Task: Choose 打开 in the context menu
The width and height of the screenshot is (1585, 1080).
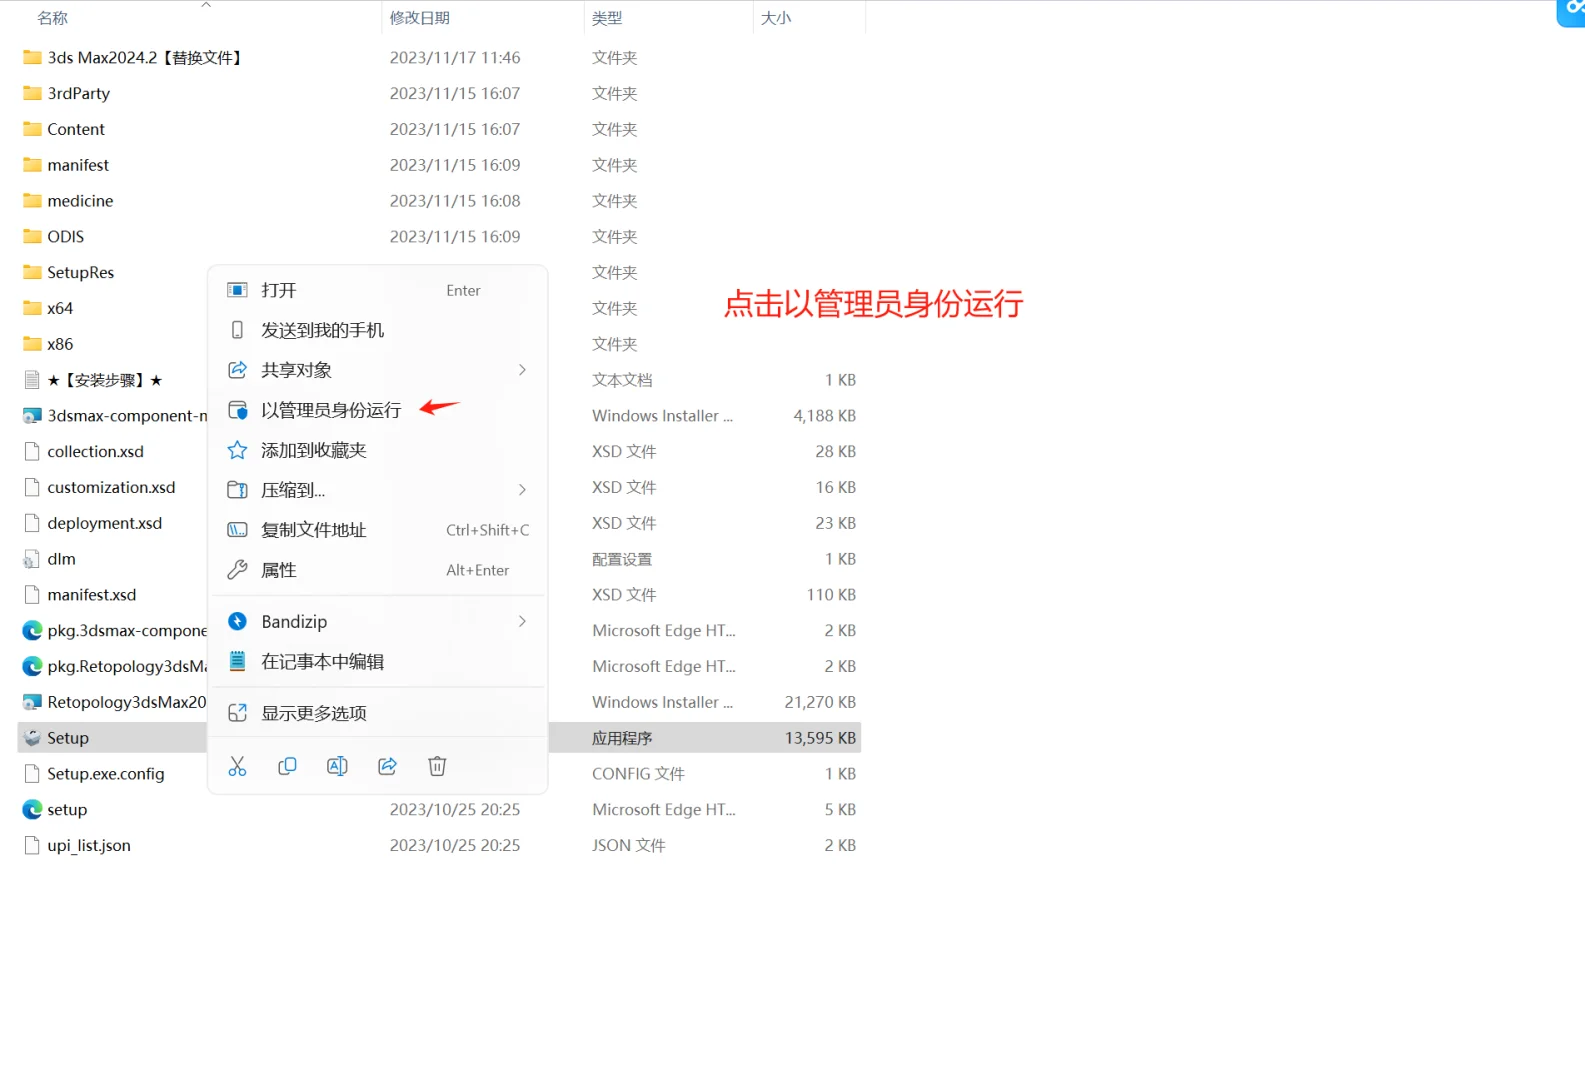Action: [377, 290]
